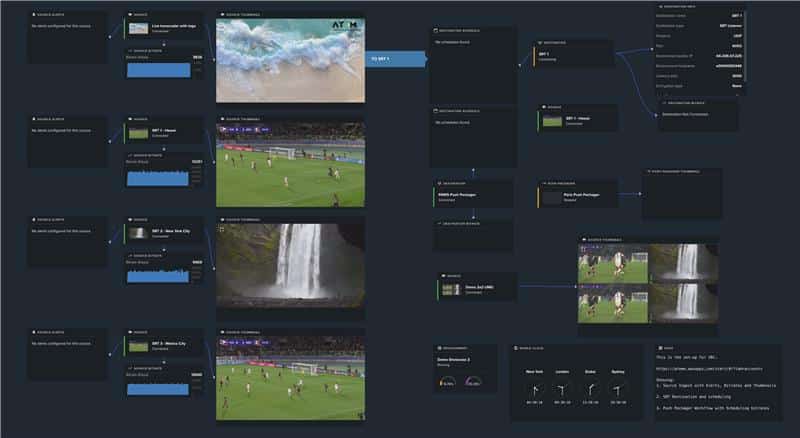Image resolution: width=800 pixels, height=438 pixels.
Task: Open the URL link in the Note panel
Action: coord(700,371)
